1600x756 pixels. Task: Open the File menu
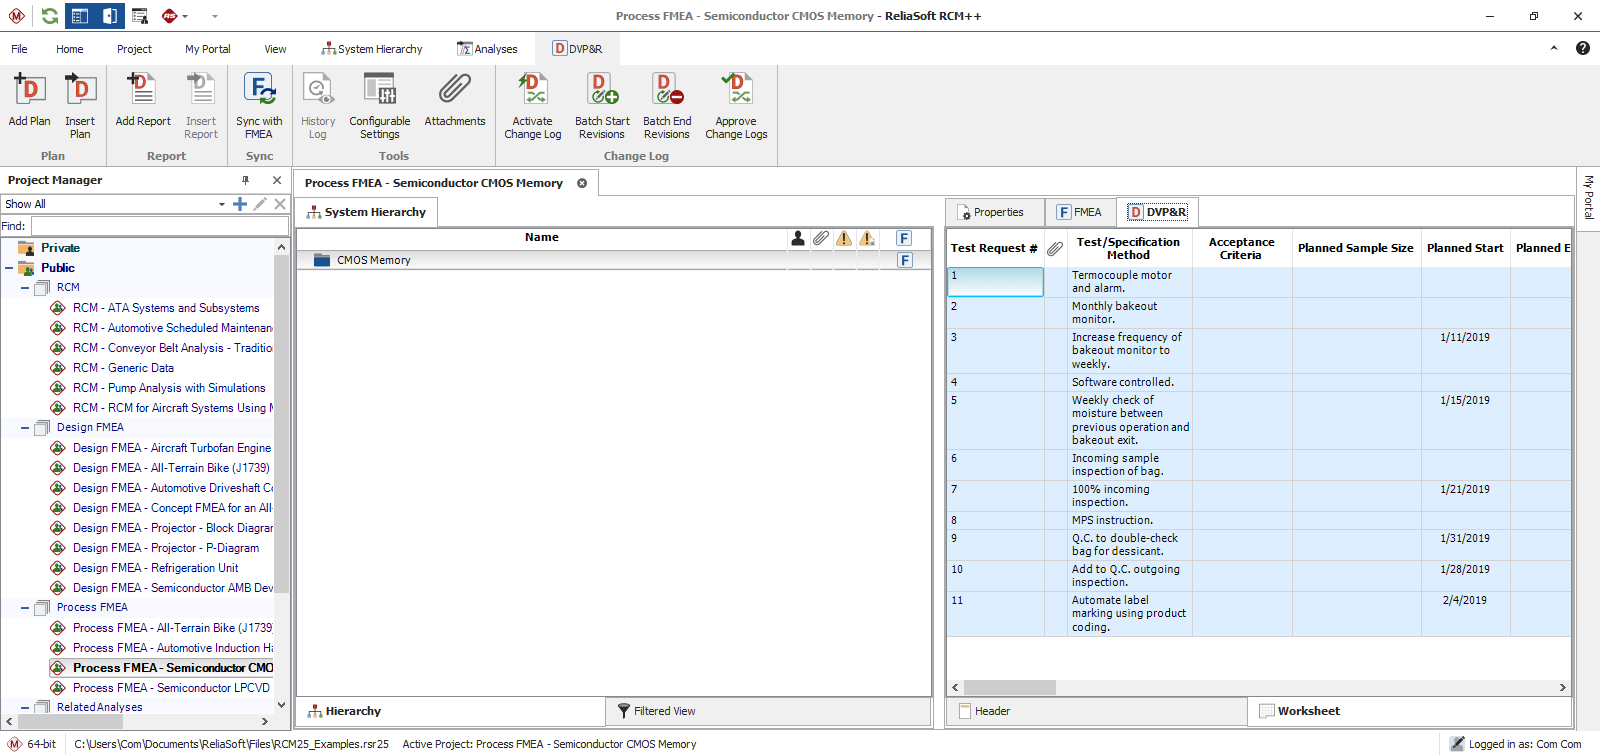pos(19,49)
